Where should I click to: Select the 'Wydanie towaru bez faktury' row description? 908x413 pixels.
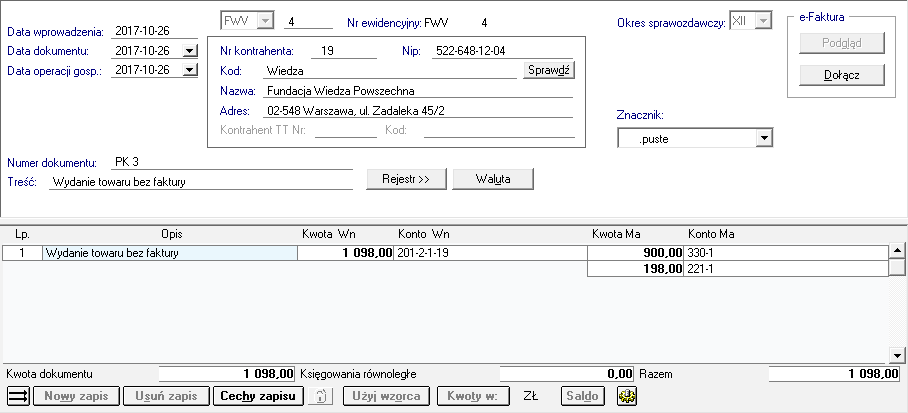coord(170,253)
